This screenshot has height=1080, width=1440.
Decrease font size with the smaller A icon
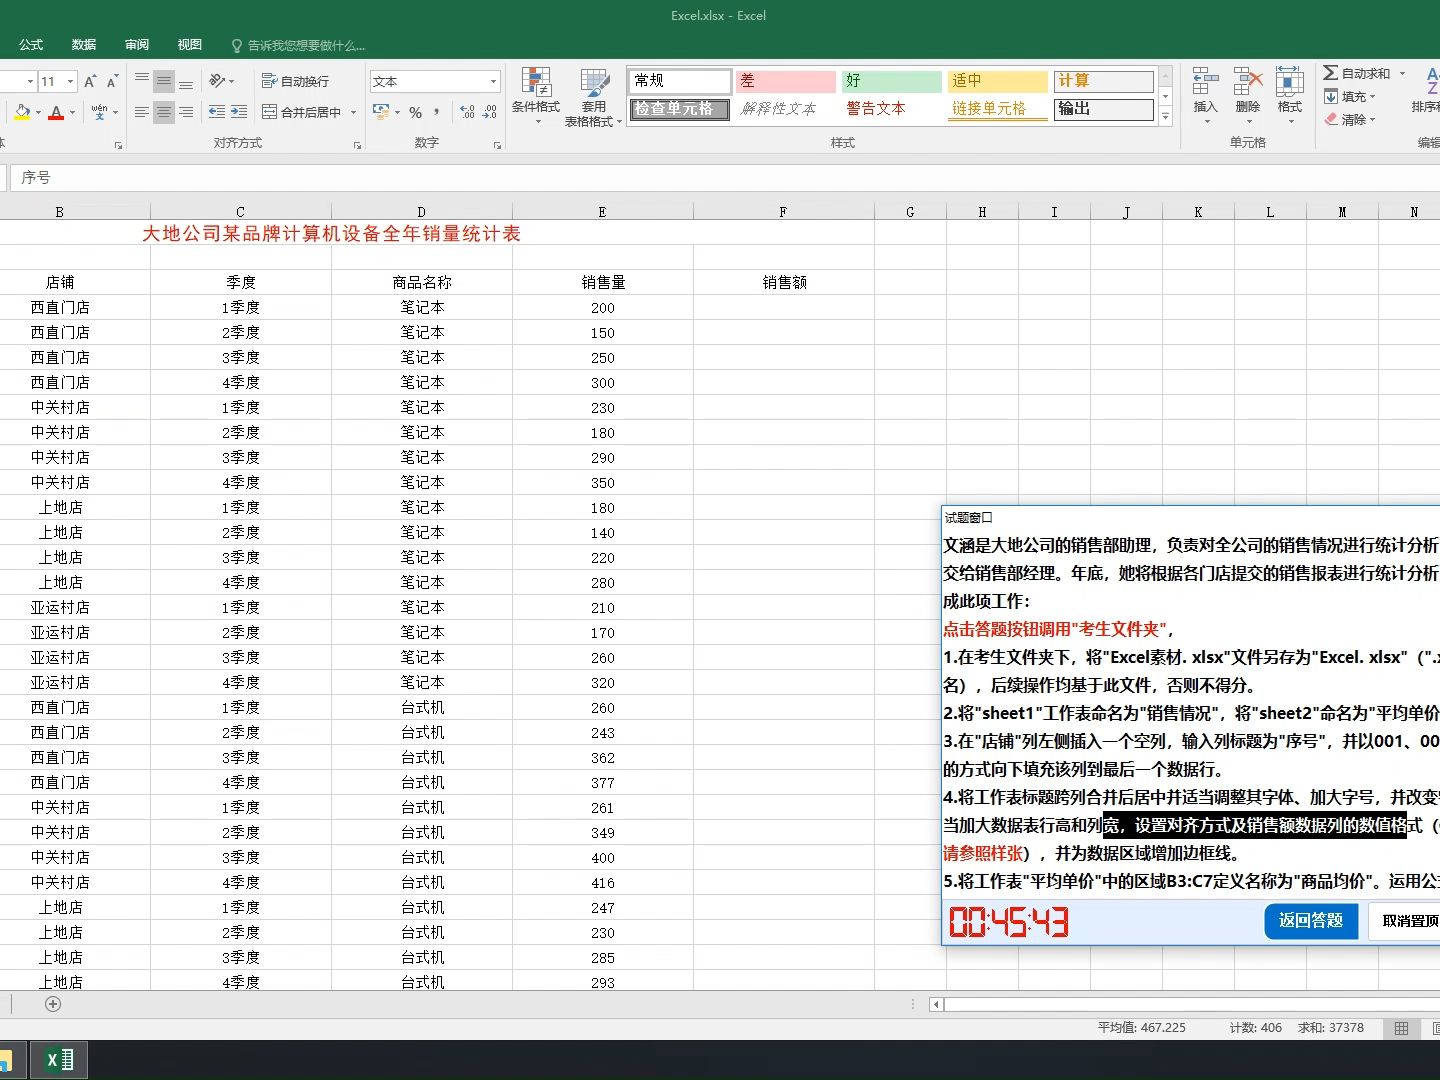[x=112, y=81]
